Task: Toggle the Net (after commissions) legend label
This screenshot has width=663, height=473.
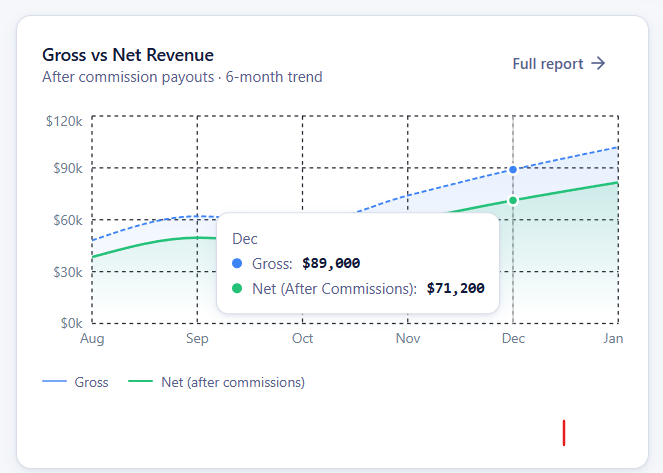Action: point(232,382)
